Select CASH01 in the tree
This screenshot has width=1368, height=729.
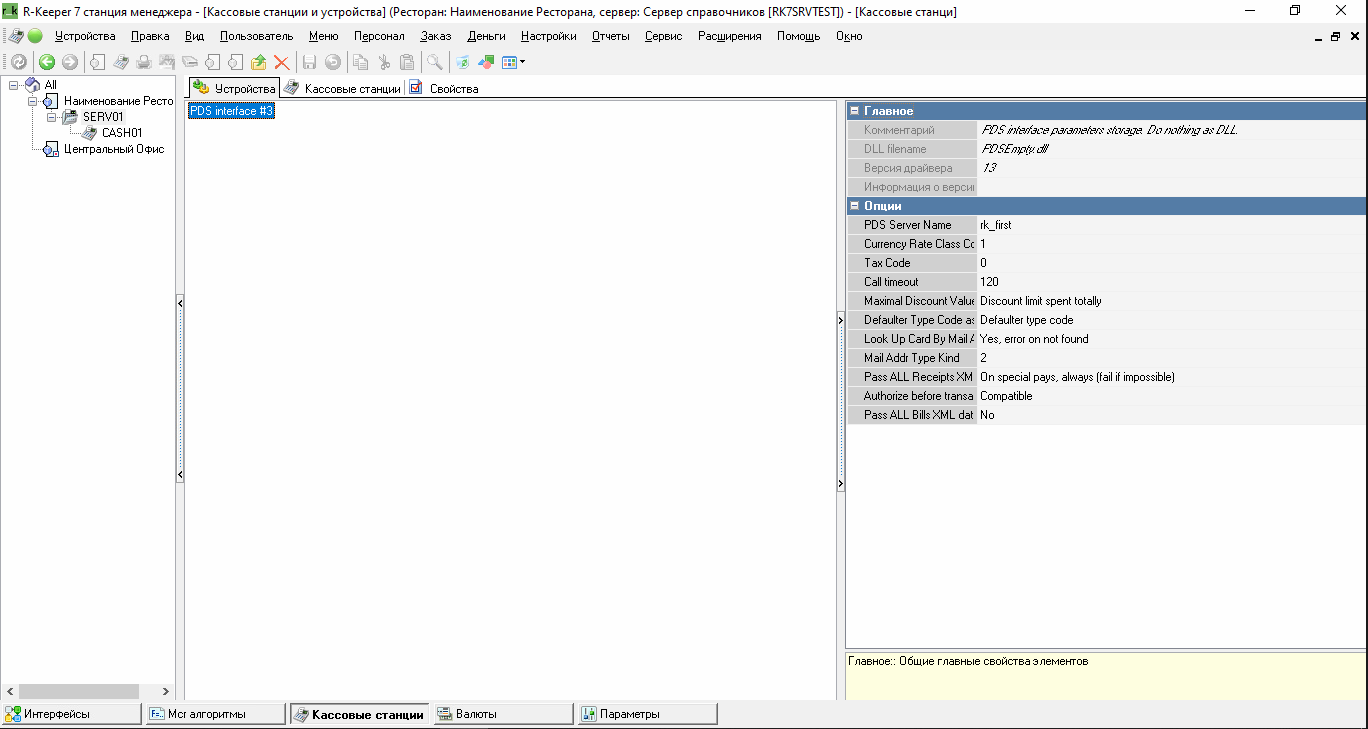pos(122,132)
